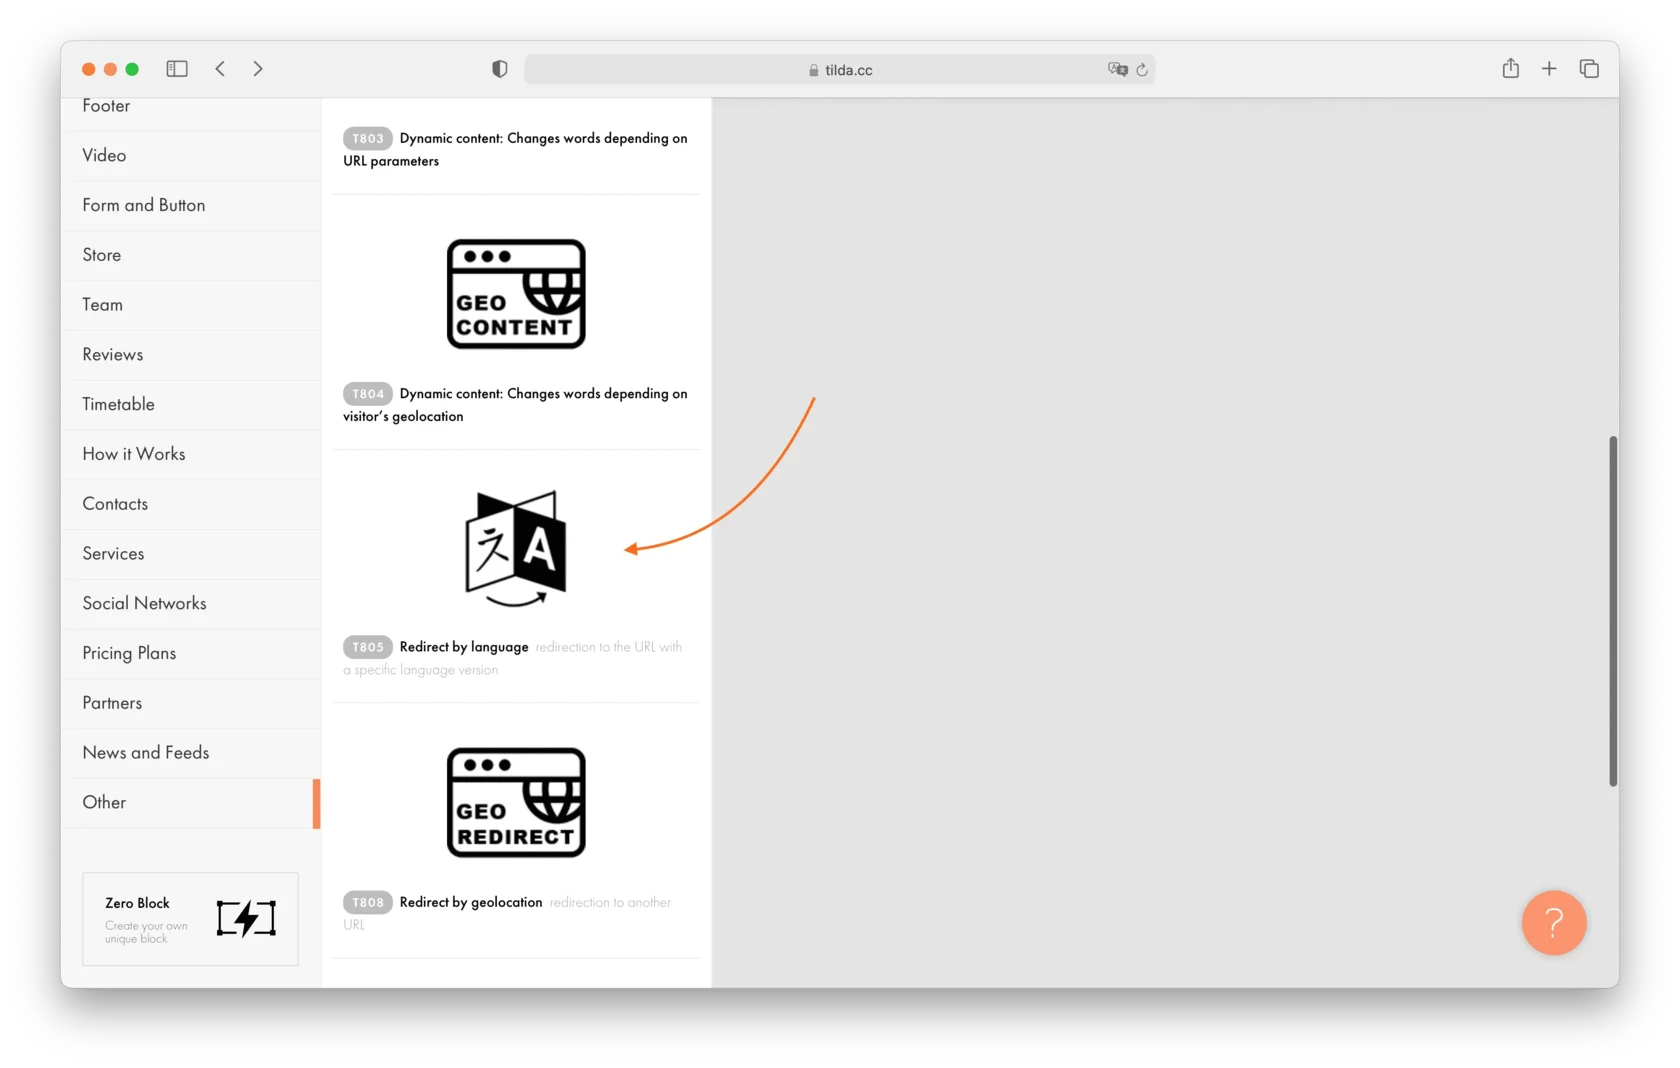The height and width of the screenshot is (1068, 1680).
Task: Select T808 Redirect by geolocation block
Action: (x=471, y=902)
